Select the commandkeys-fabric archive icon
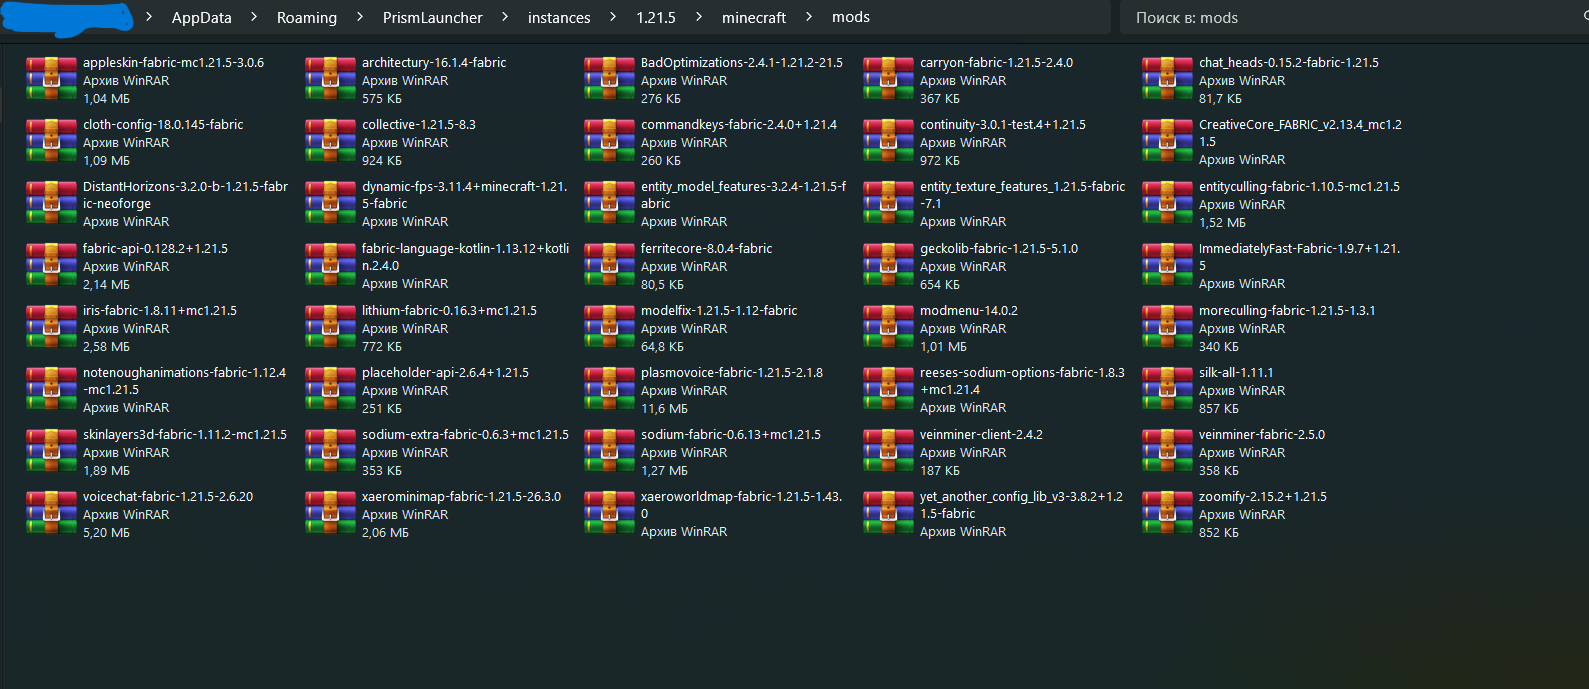This screenshot has height=689, width=1589. [609, 141]
